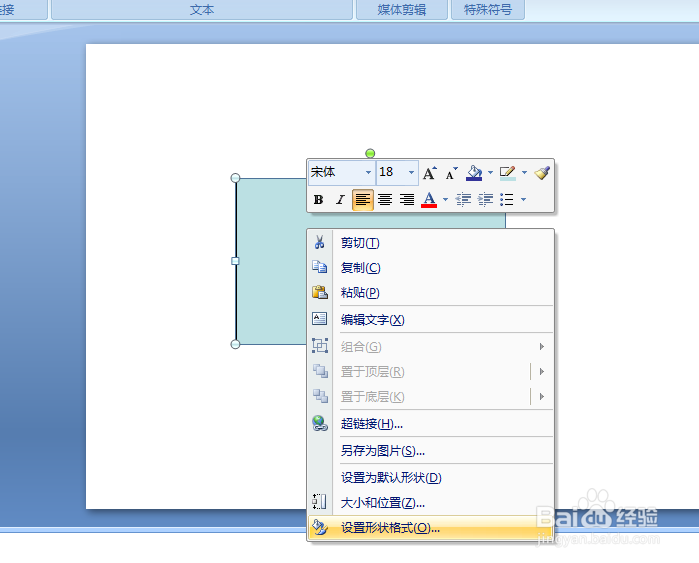Apply shape outline pencil icon
This screenshot has height=563, width=699.
508,173
